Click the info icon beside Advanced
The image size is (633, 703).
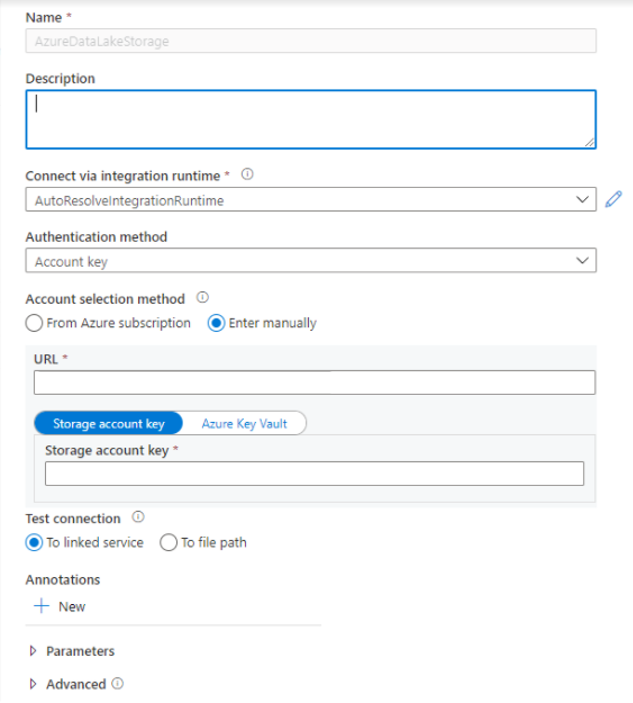point(118,684)
